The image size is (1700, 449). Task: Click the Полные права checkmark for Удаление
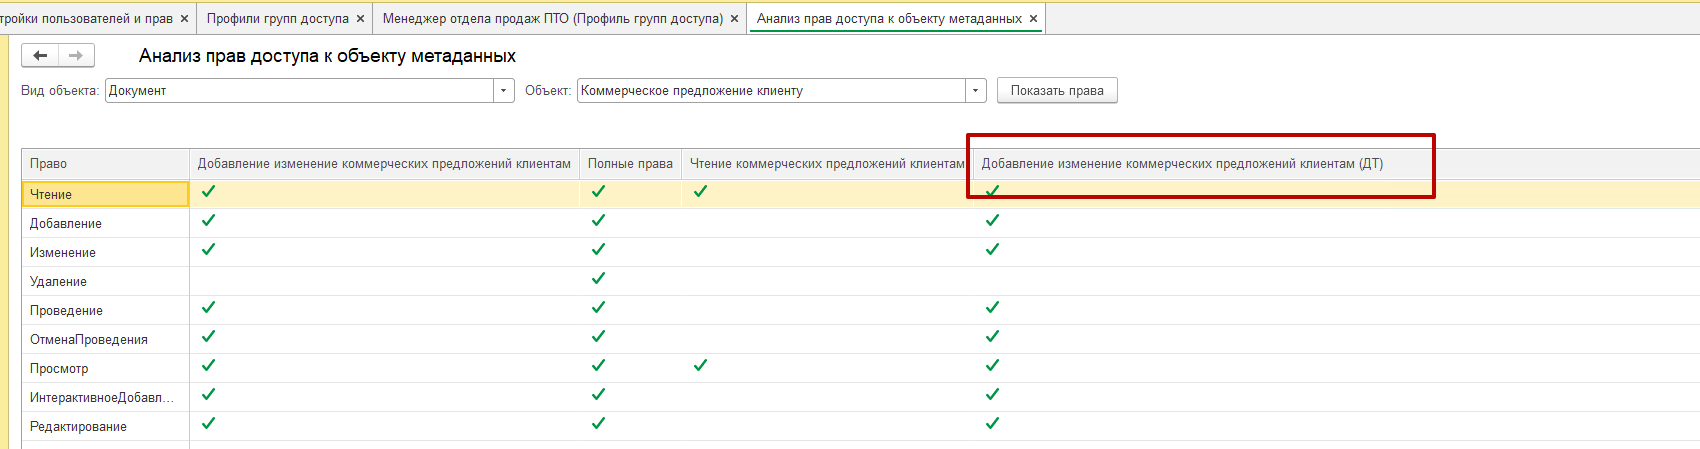point(598,279)
